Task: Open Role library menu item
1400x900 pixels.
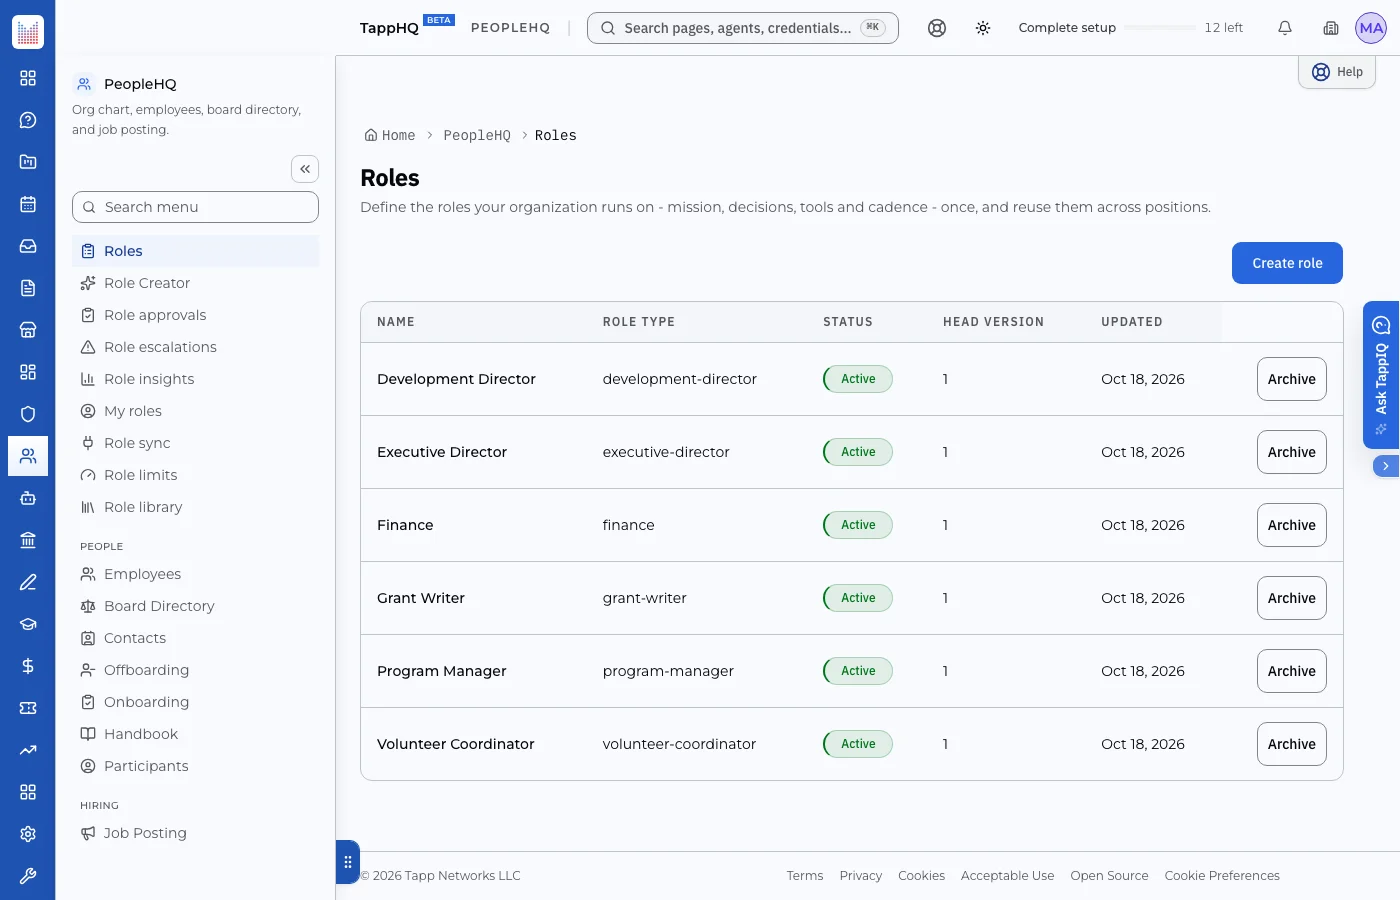Action: [196, 507]
